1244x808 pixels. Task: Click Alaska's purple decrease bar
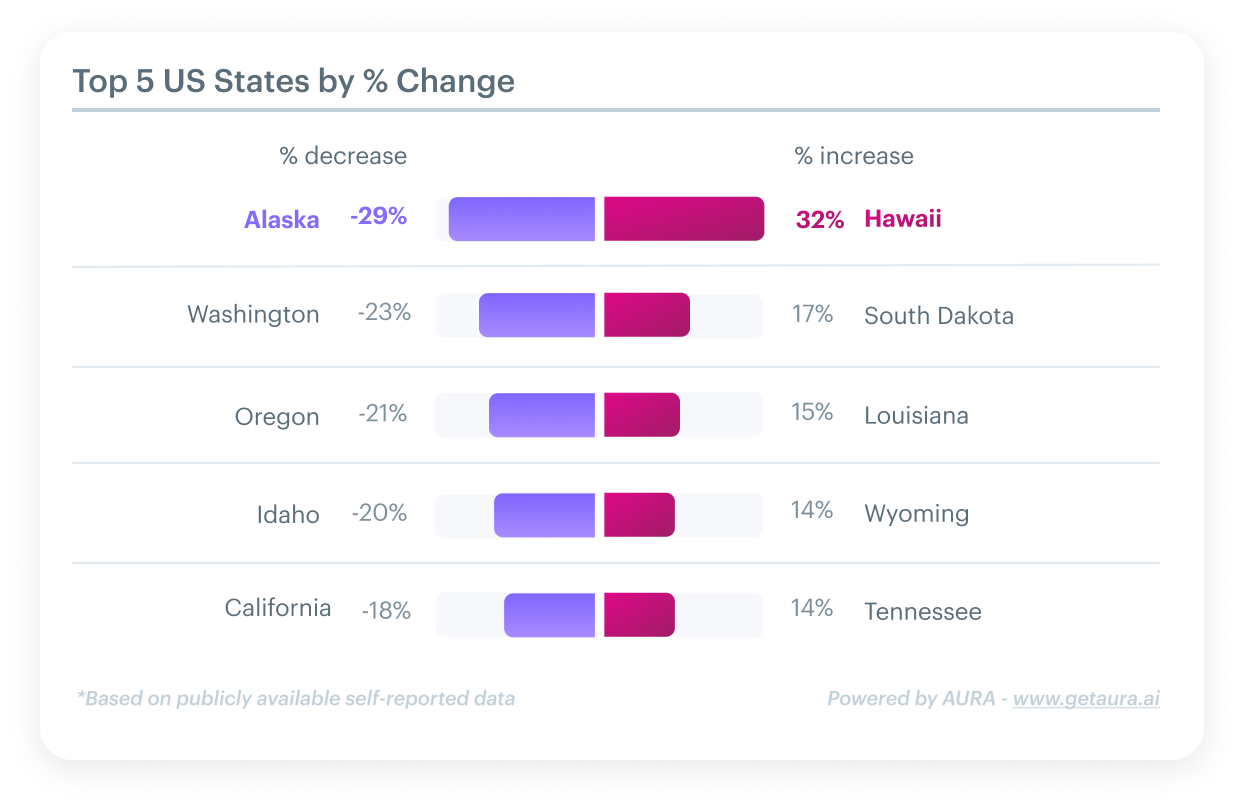coord(522,219)
